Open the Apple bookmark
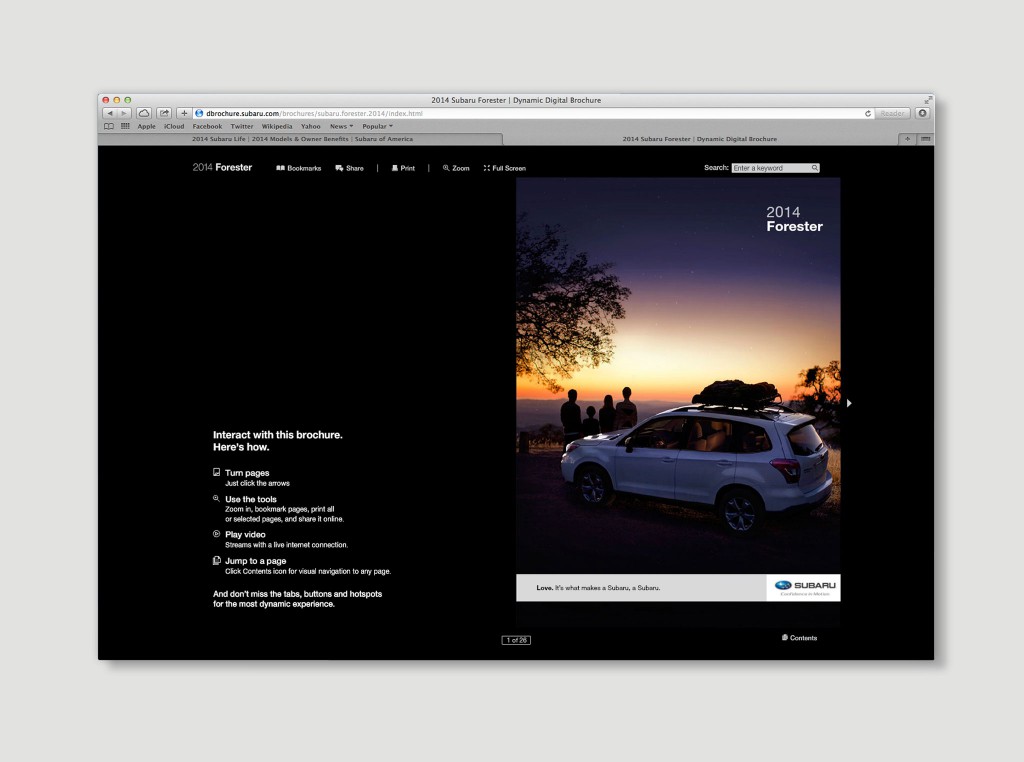 (x=146, y=127)
